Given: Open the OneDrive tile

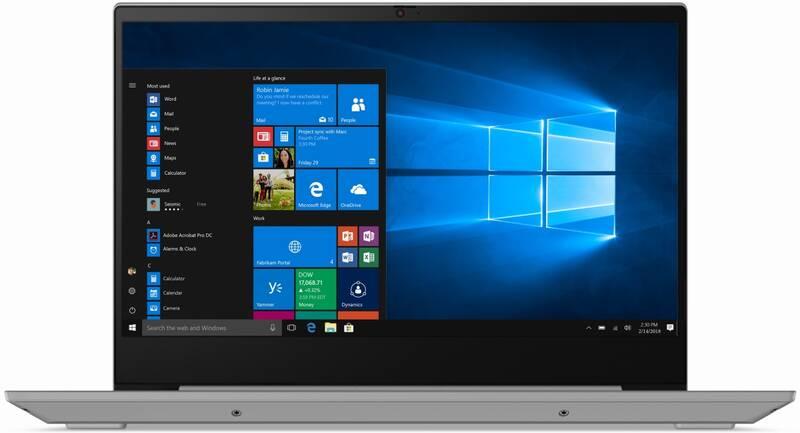Looking at the screenshot, I should pyautogui.click(x=358, y=190).
